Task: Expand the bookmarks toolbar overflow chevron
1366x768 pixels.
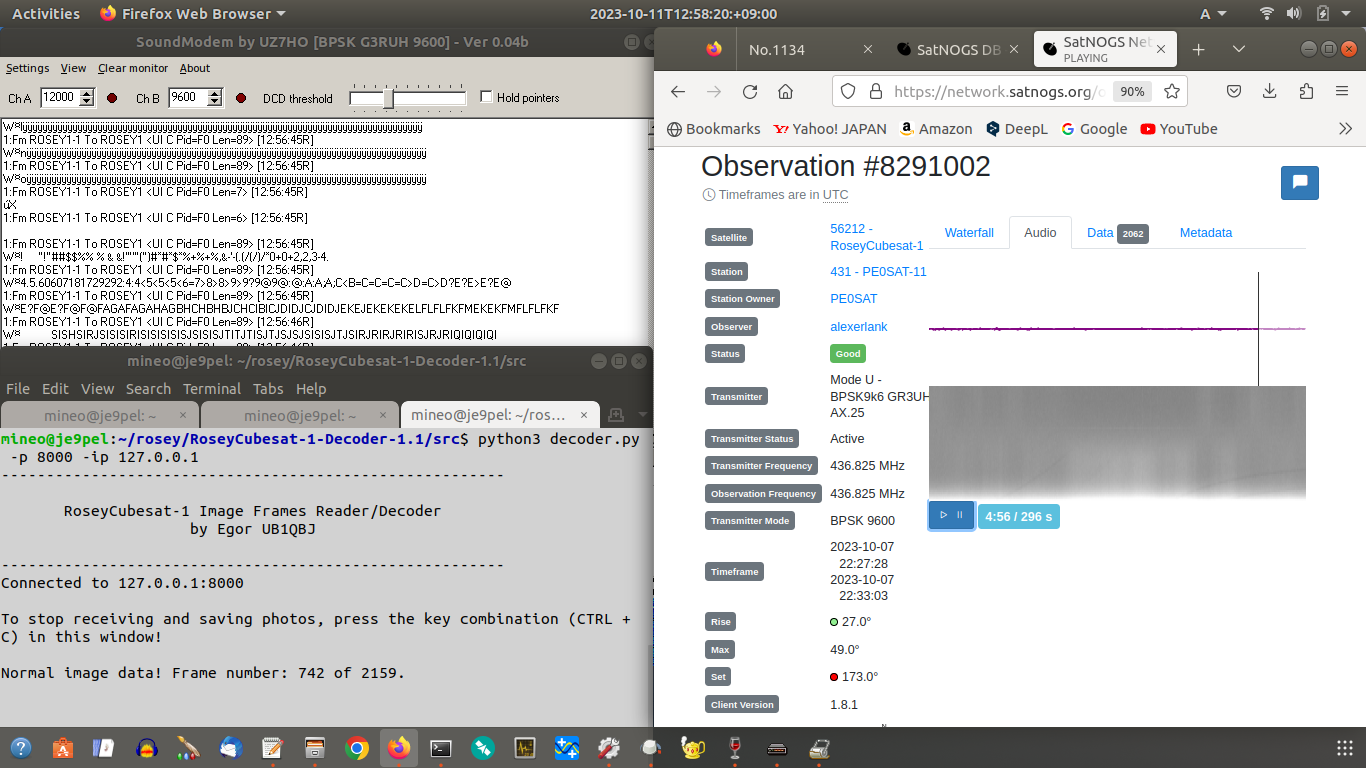Action: pos(1345,129)
